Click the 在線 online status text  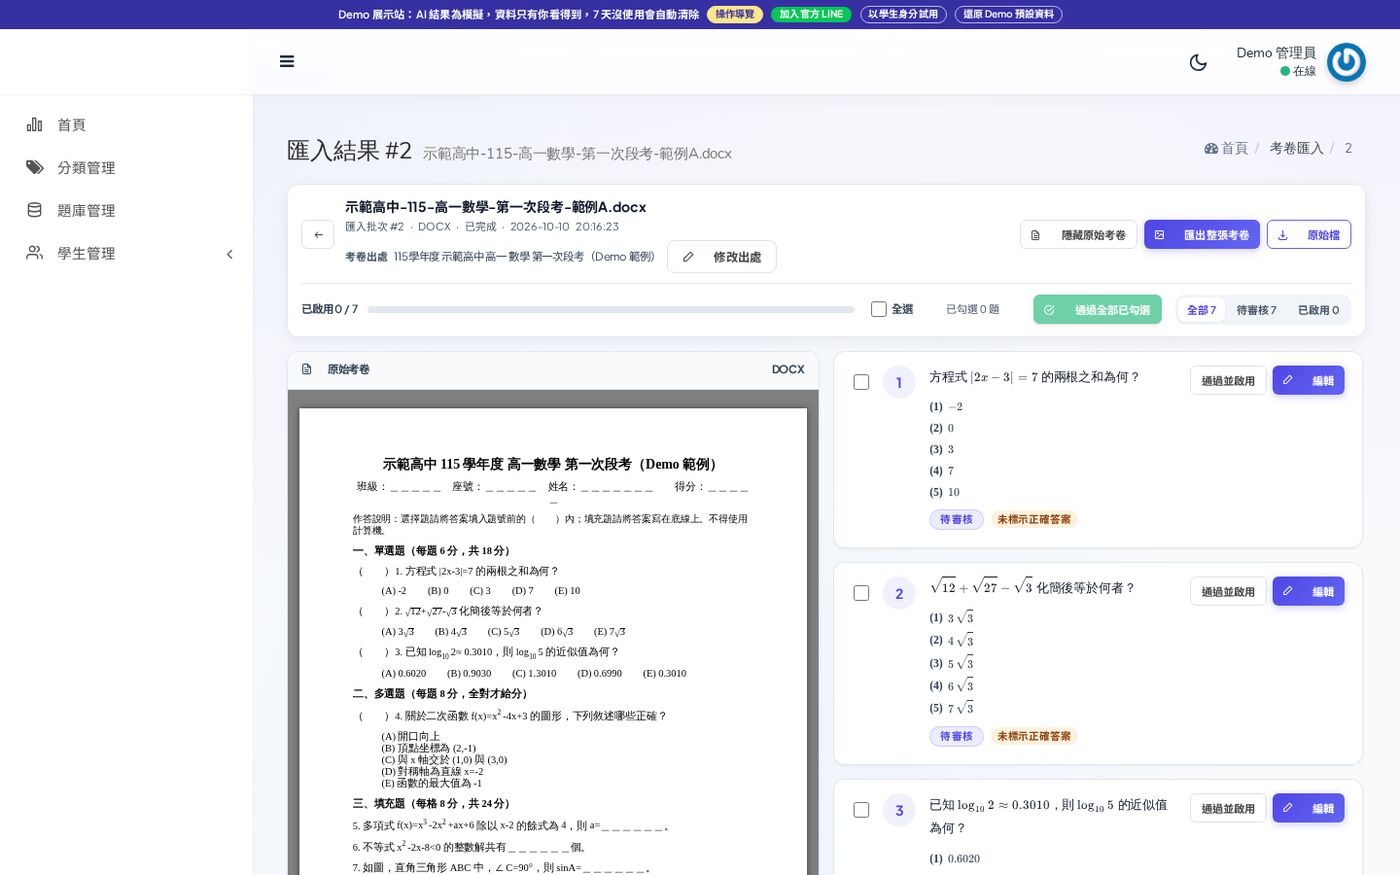click(x=1304, y=71)
